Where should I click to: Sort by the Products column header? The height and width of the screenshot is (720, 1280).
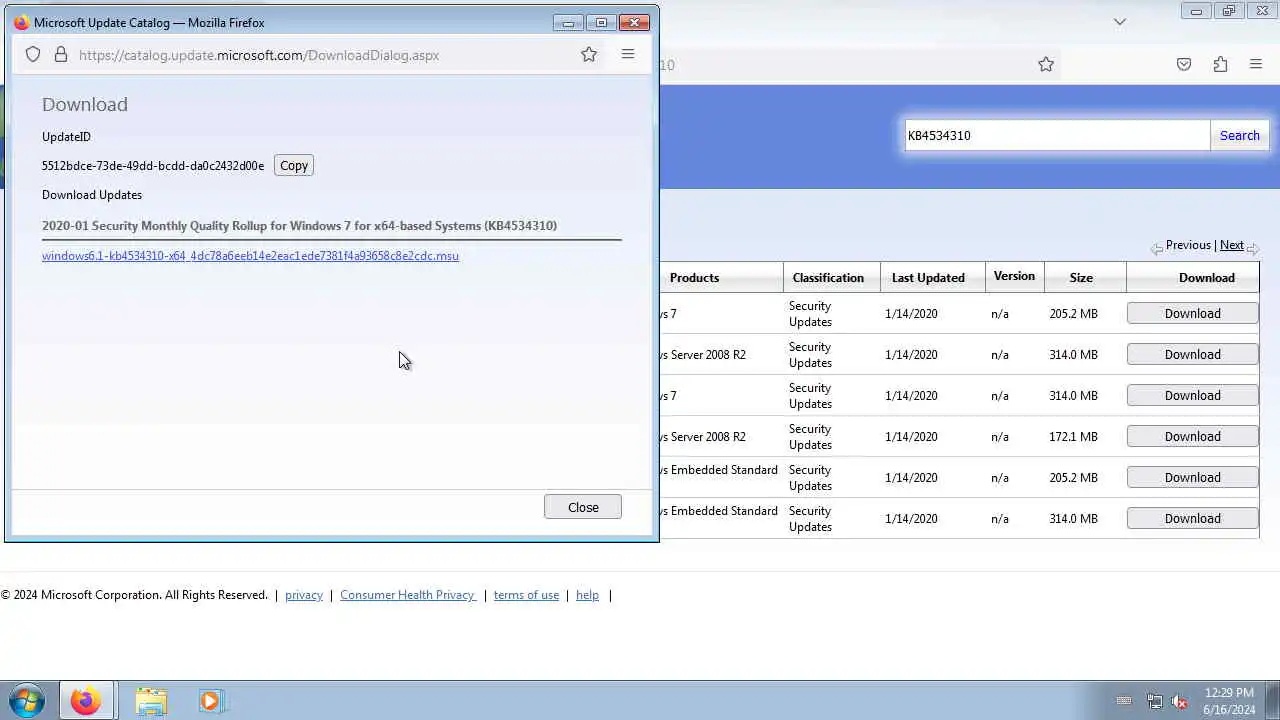(694, 278)
